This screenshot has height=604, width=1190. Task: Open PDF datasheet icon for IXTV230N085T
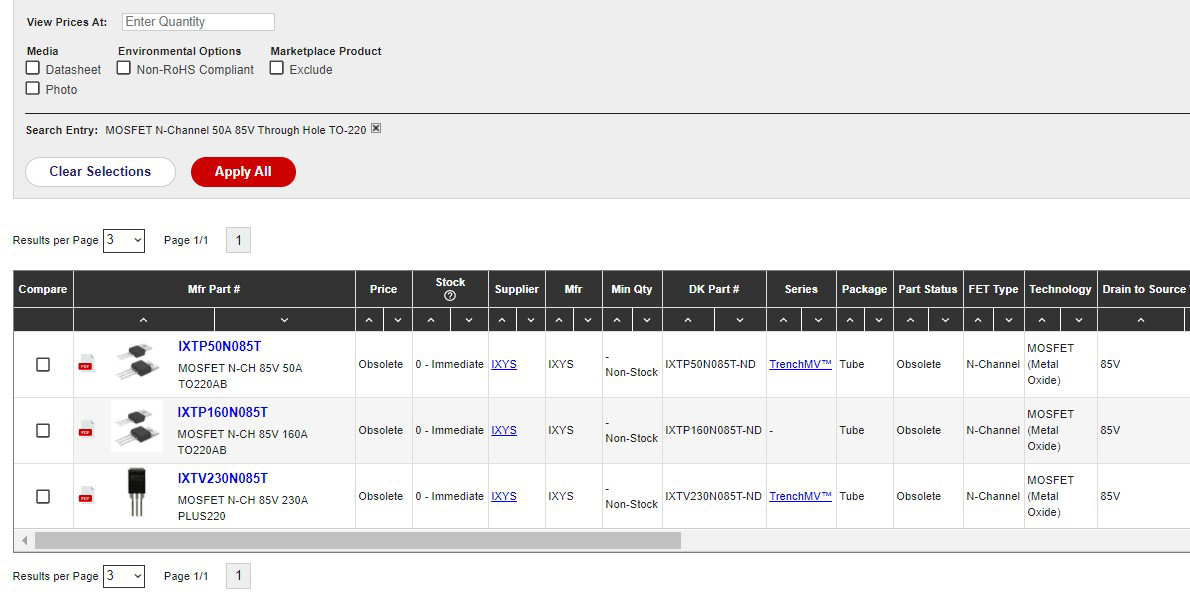click(86, 495)
